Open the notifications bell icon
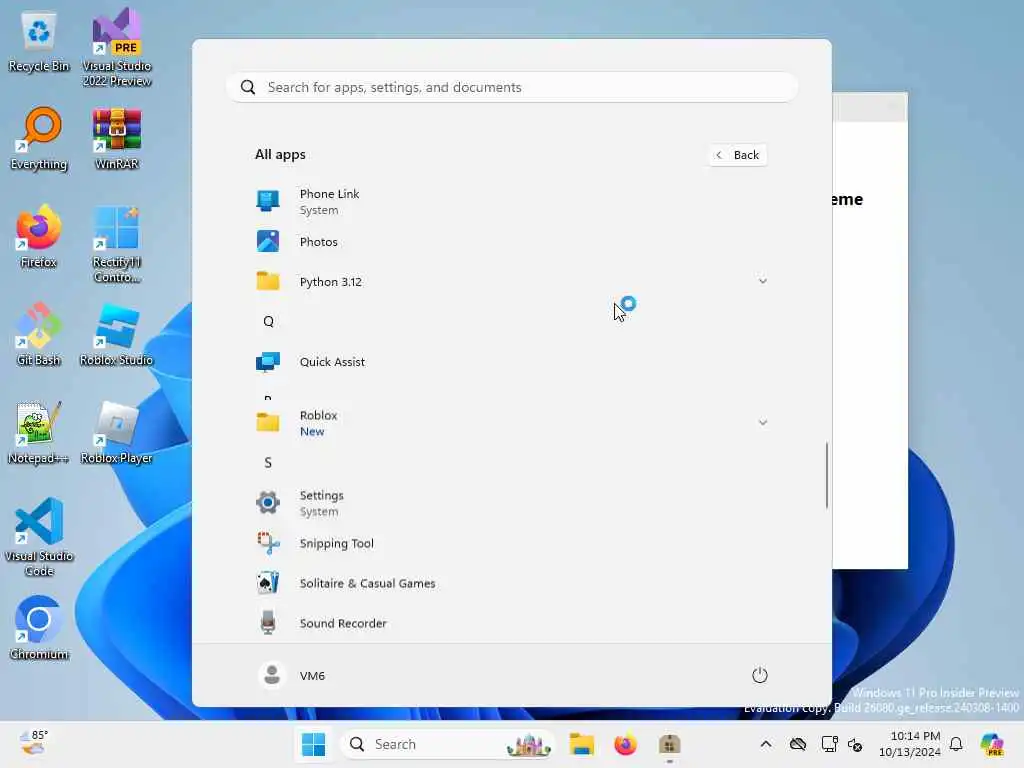This screenshot has height=768, width=1024. coord(956,744)
